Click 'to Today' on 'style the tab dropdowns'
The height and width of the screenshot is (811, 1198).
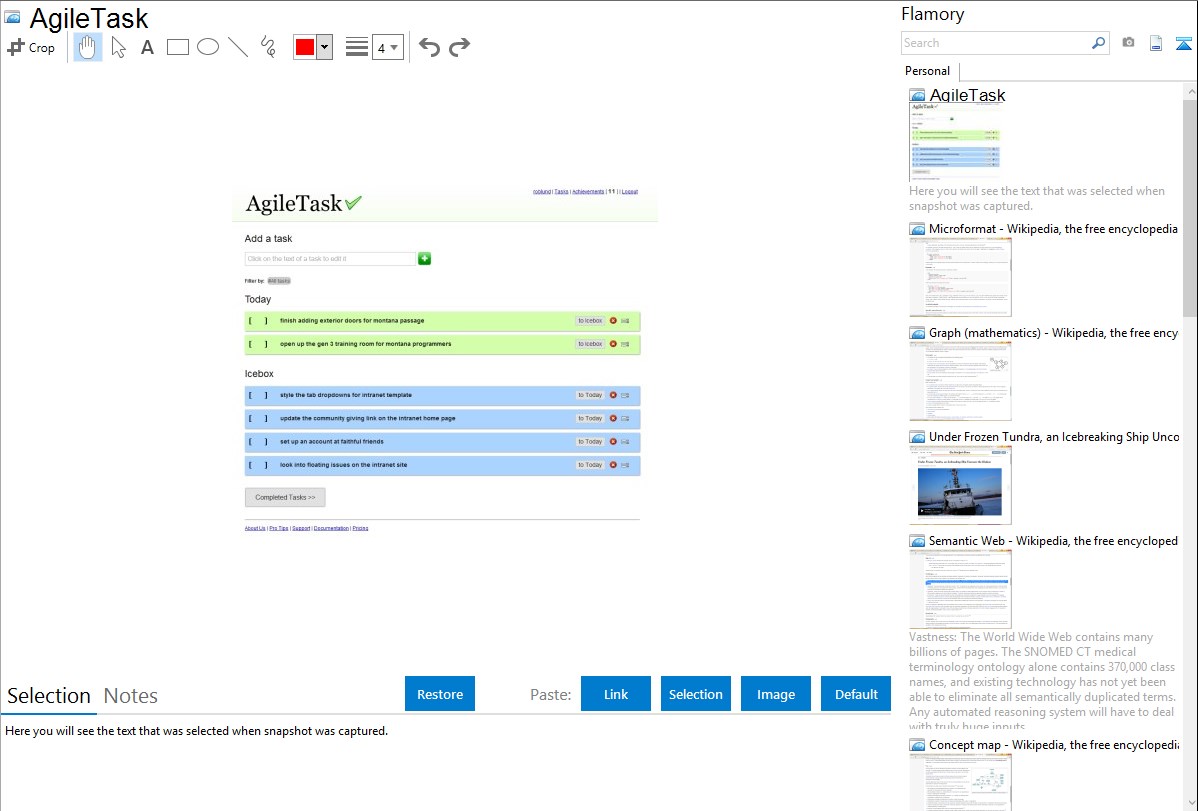click(x=590, y=395)
